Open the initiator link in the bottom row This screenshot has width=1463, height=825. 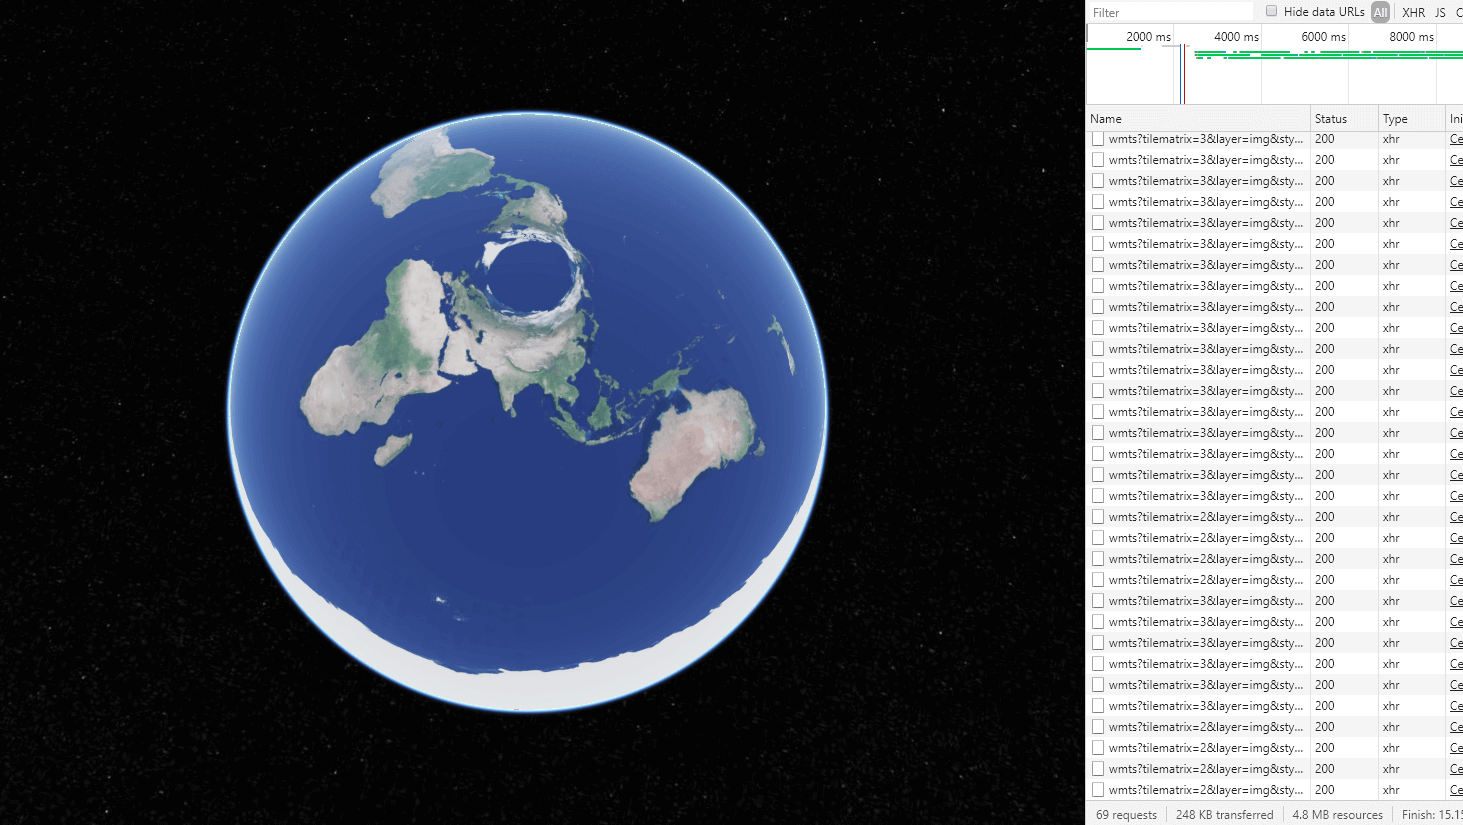(x=1456, y=790)
